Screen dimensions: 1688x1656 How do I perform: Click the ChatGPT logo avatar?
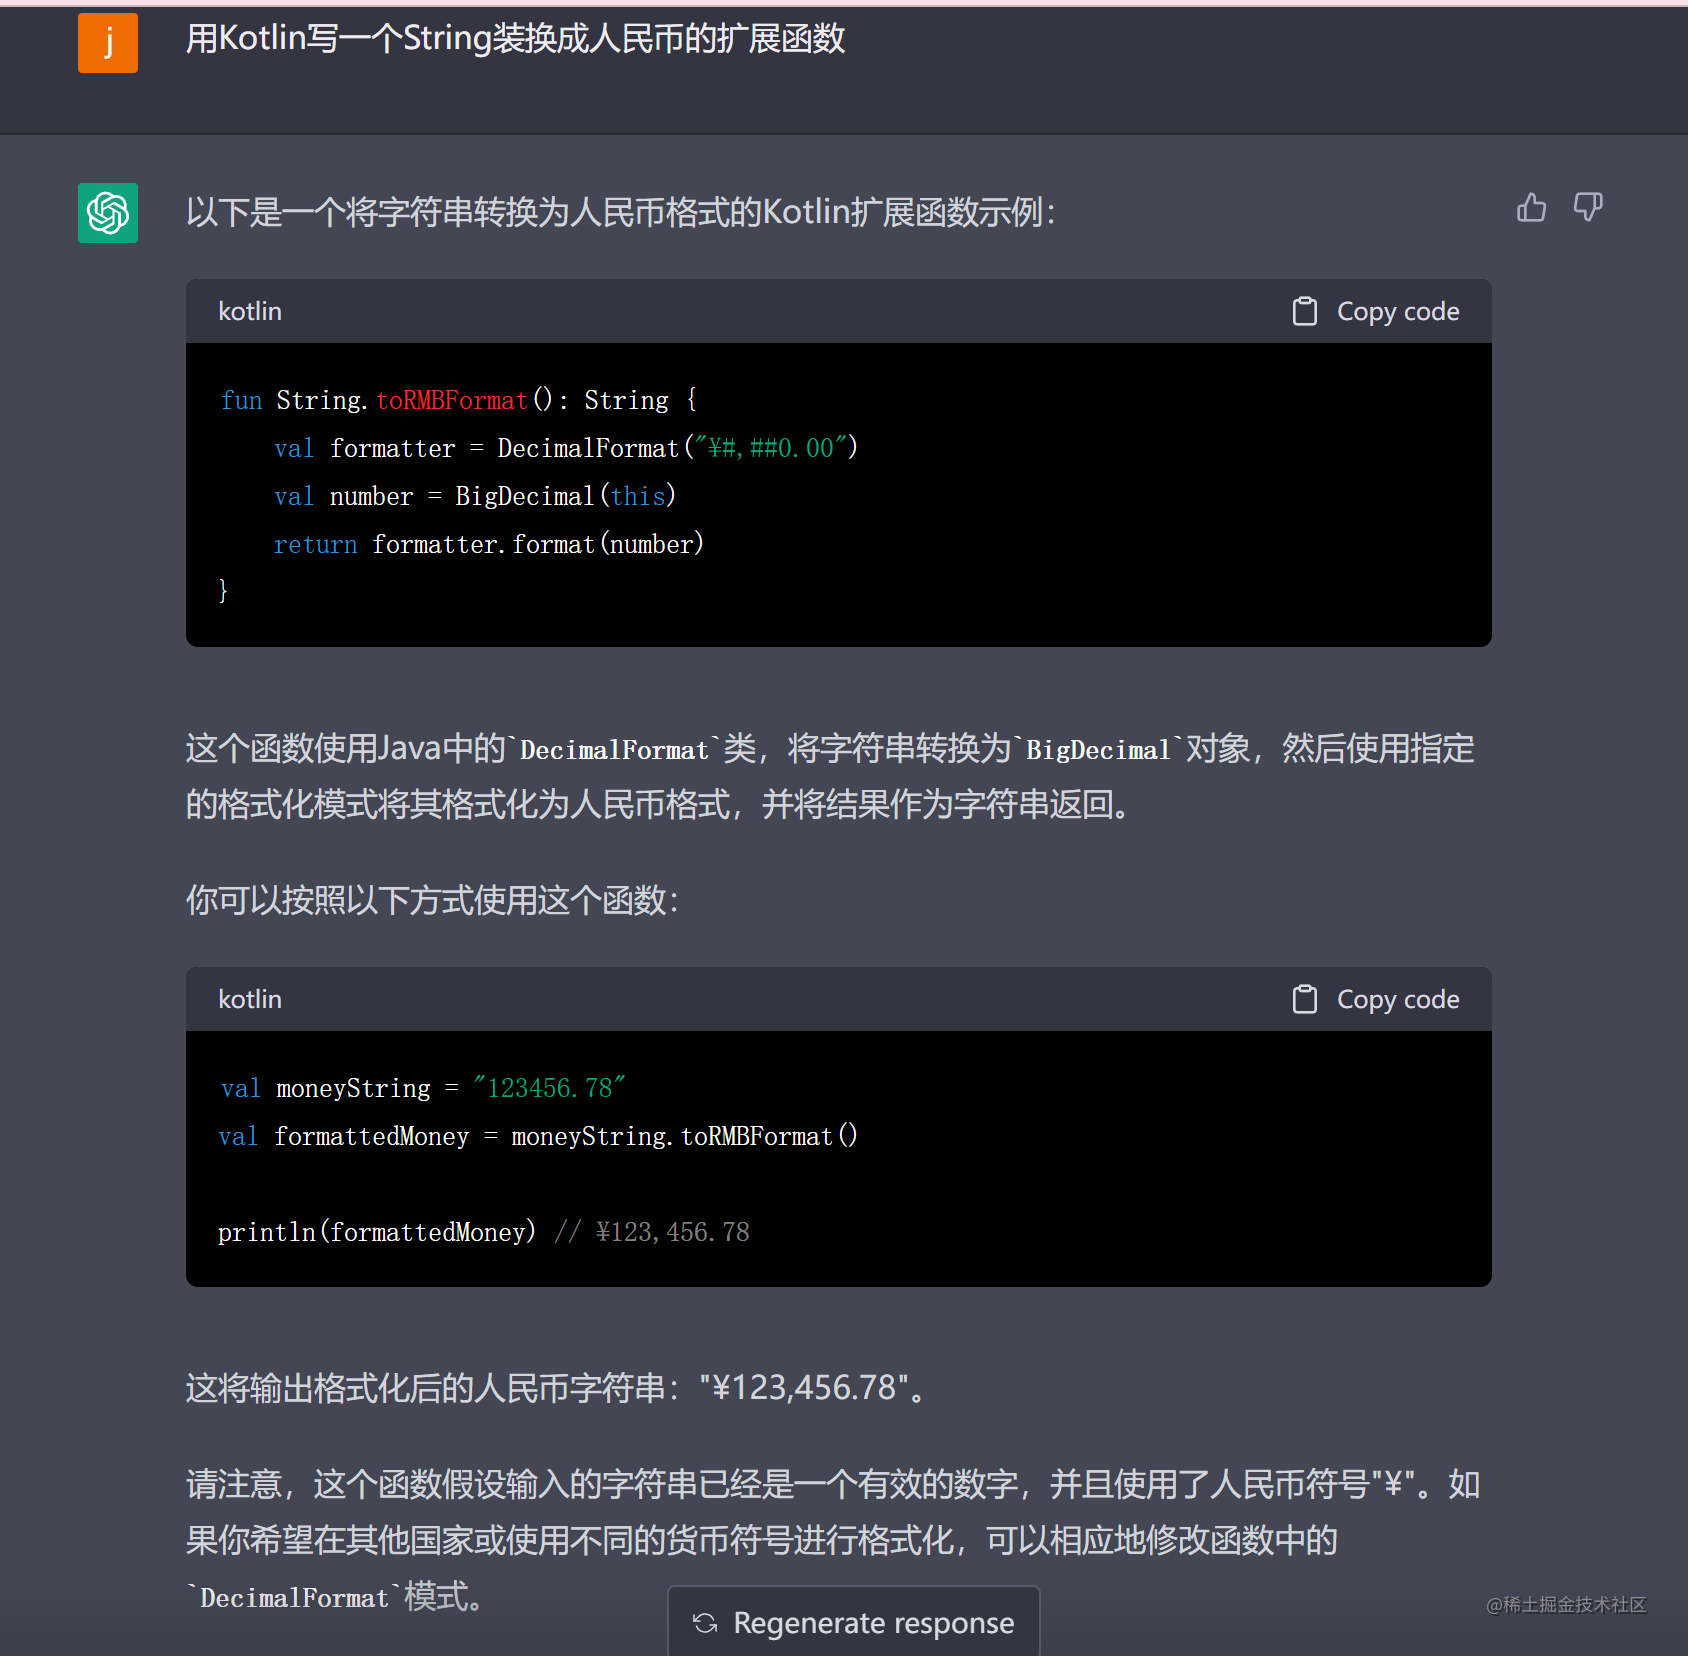[108, 213]
